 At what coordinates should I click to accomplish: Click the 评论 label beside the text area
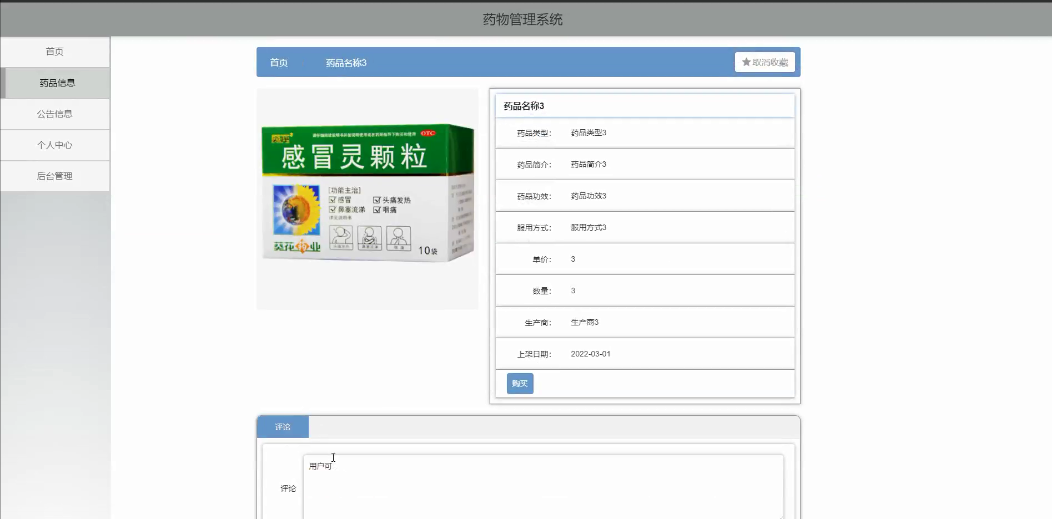[288, 489]
